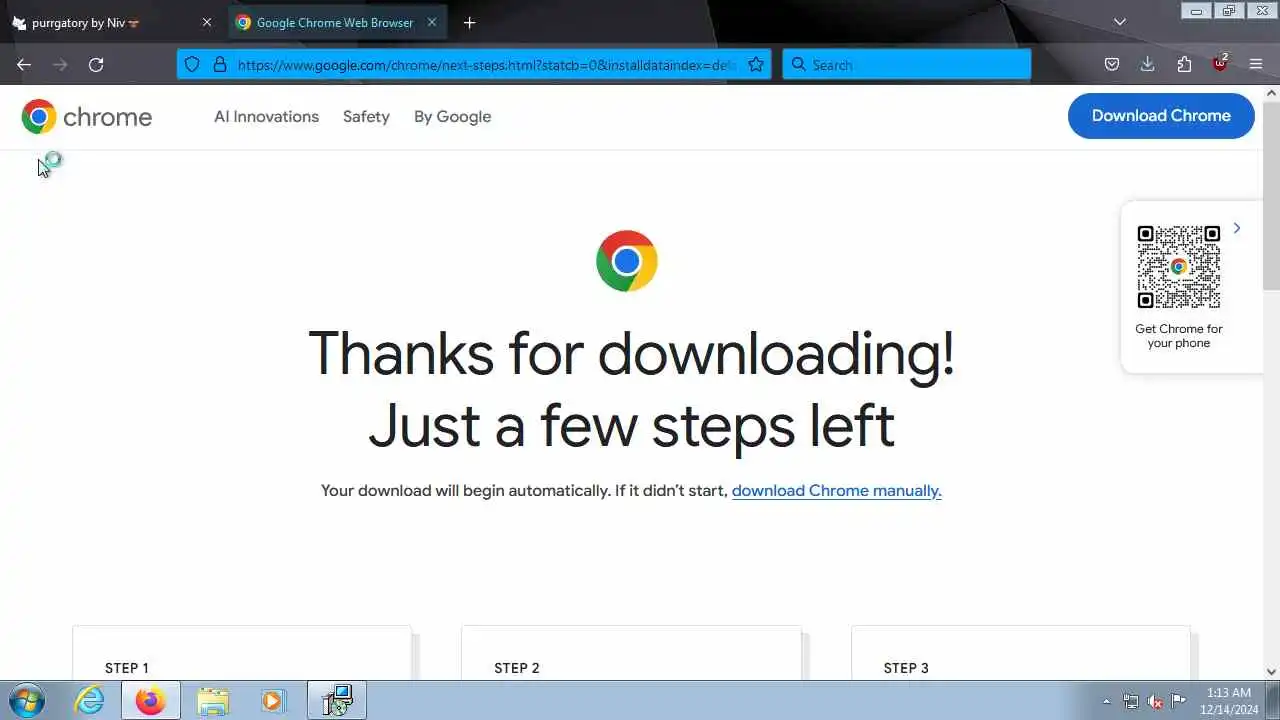
Task: Click the muted volume tray icon
Action: click(x=1155, y=701)
